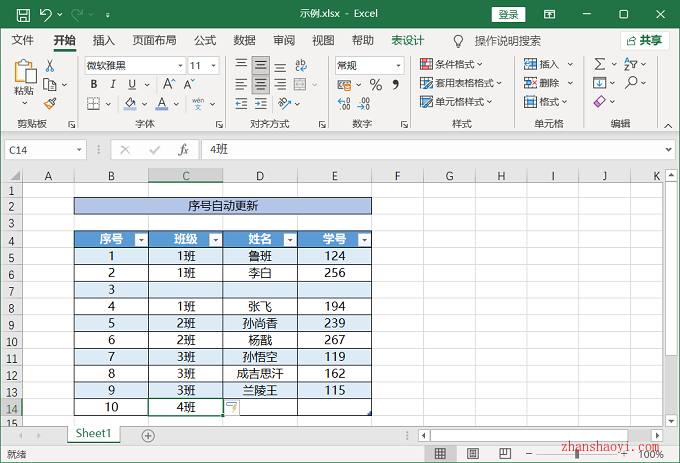This screenshot has width=680, height=463.
Task: Open 条件格式 conditional formatting
Action: point(451,64)
